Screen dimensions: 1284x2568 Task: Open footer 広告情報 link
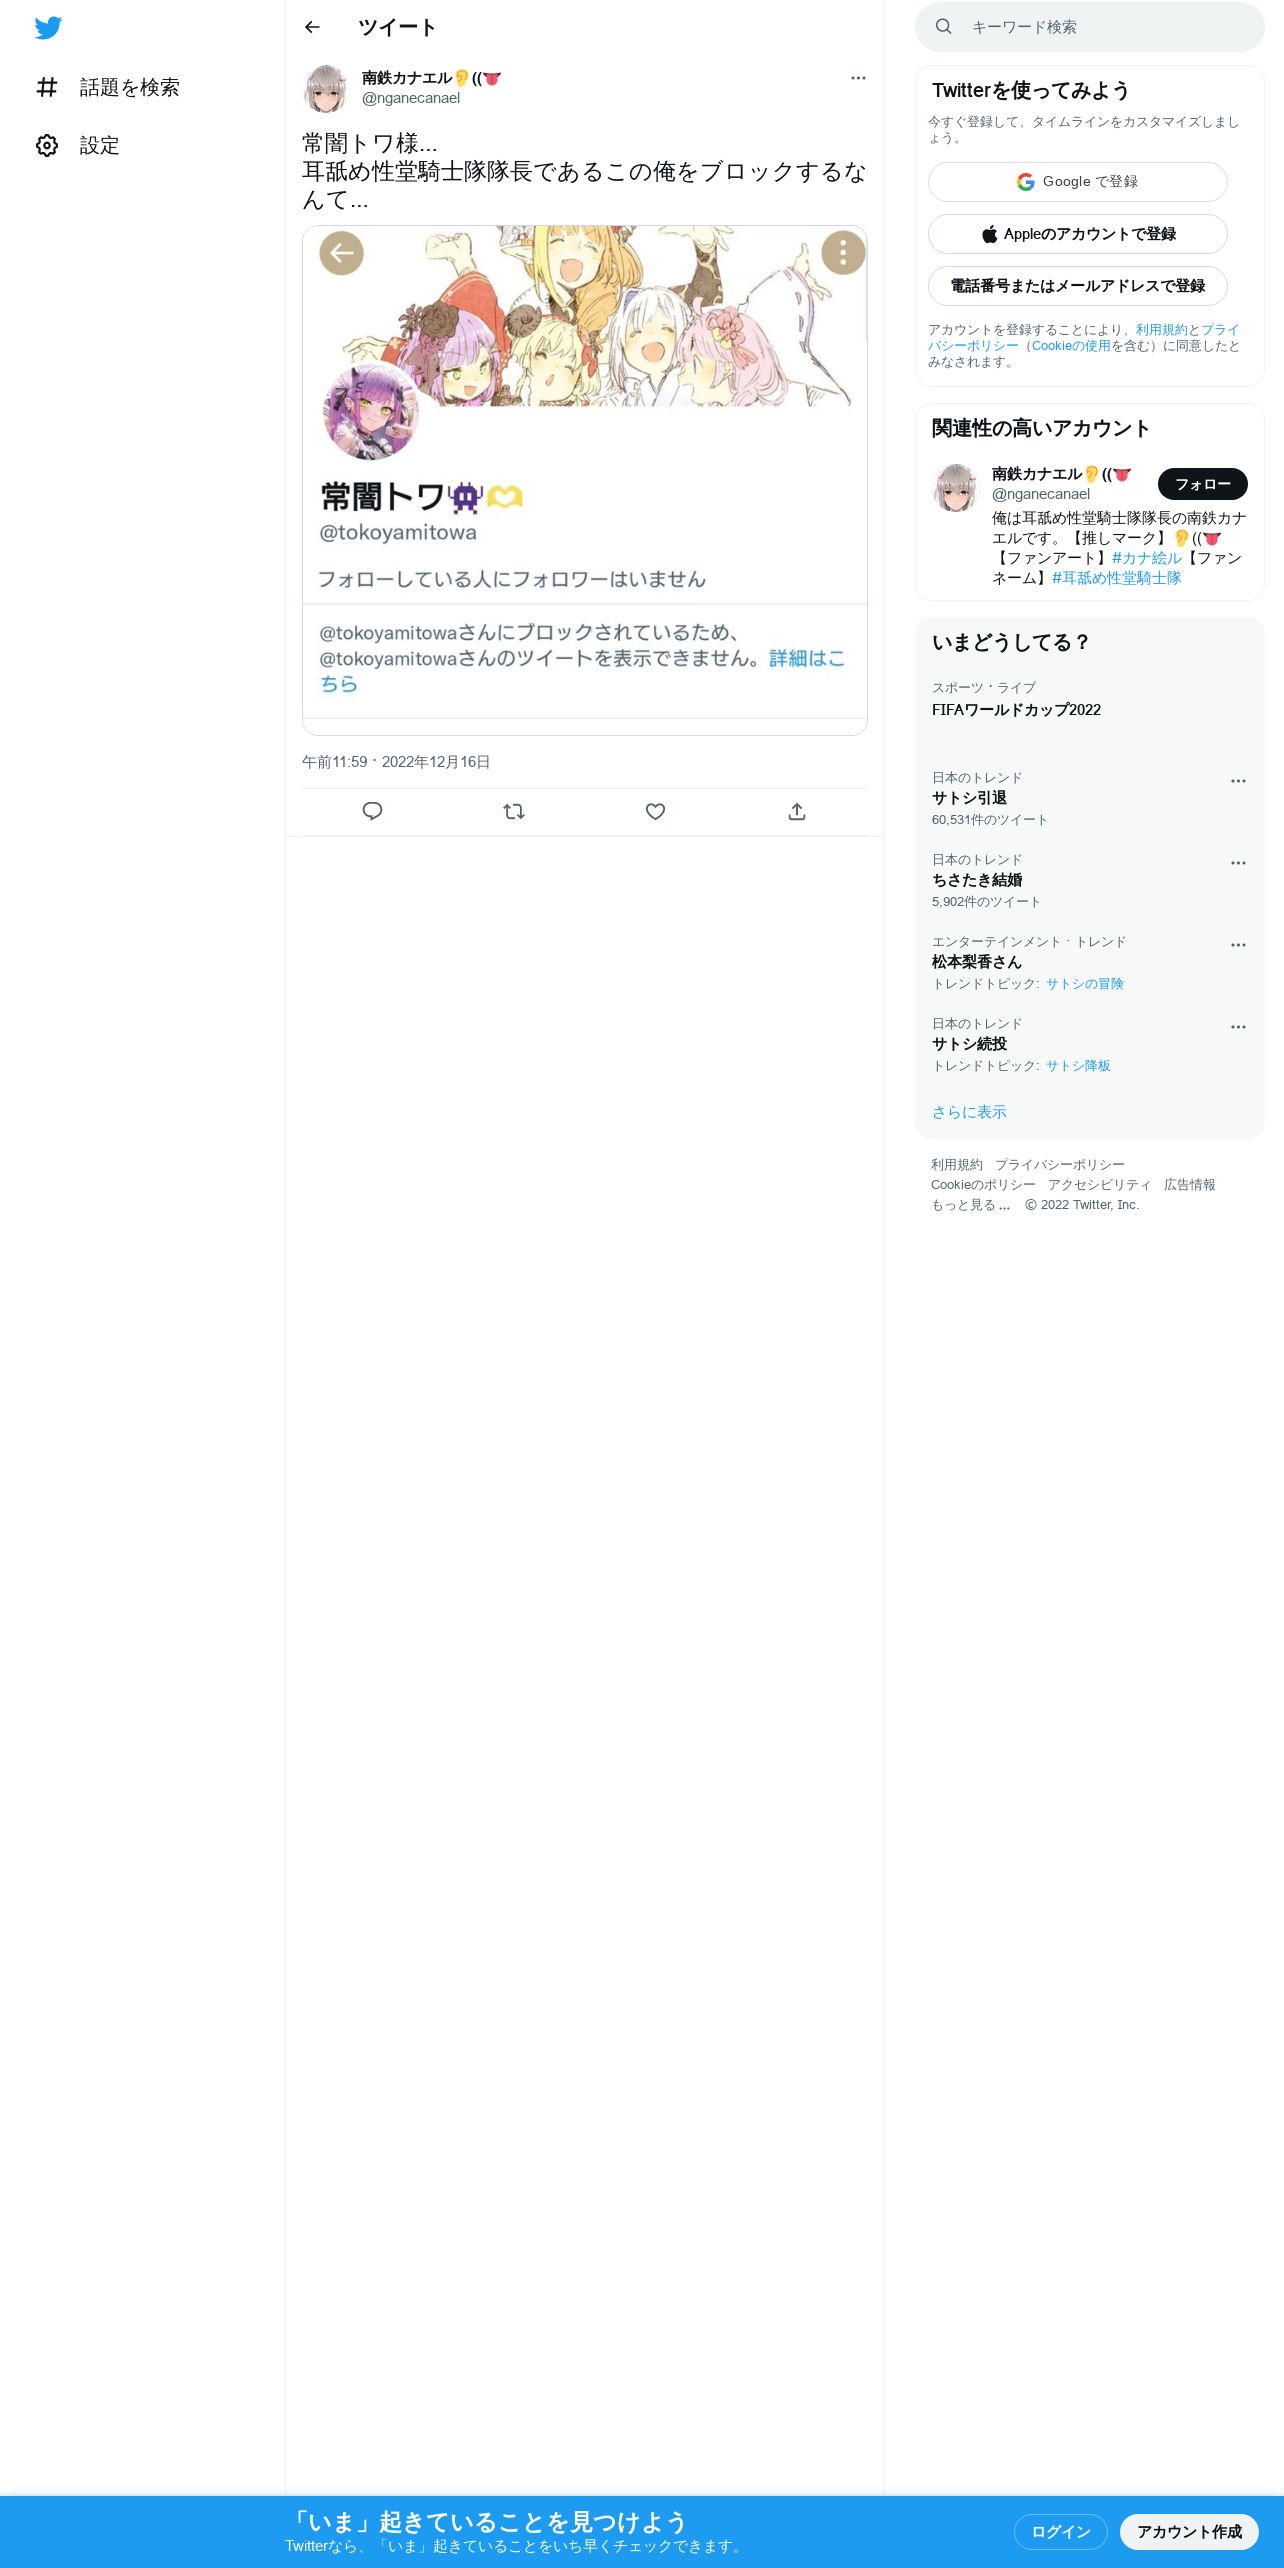(x=1190, y=1185)
